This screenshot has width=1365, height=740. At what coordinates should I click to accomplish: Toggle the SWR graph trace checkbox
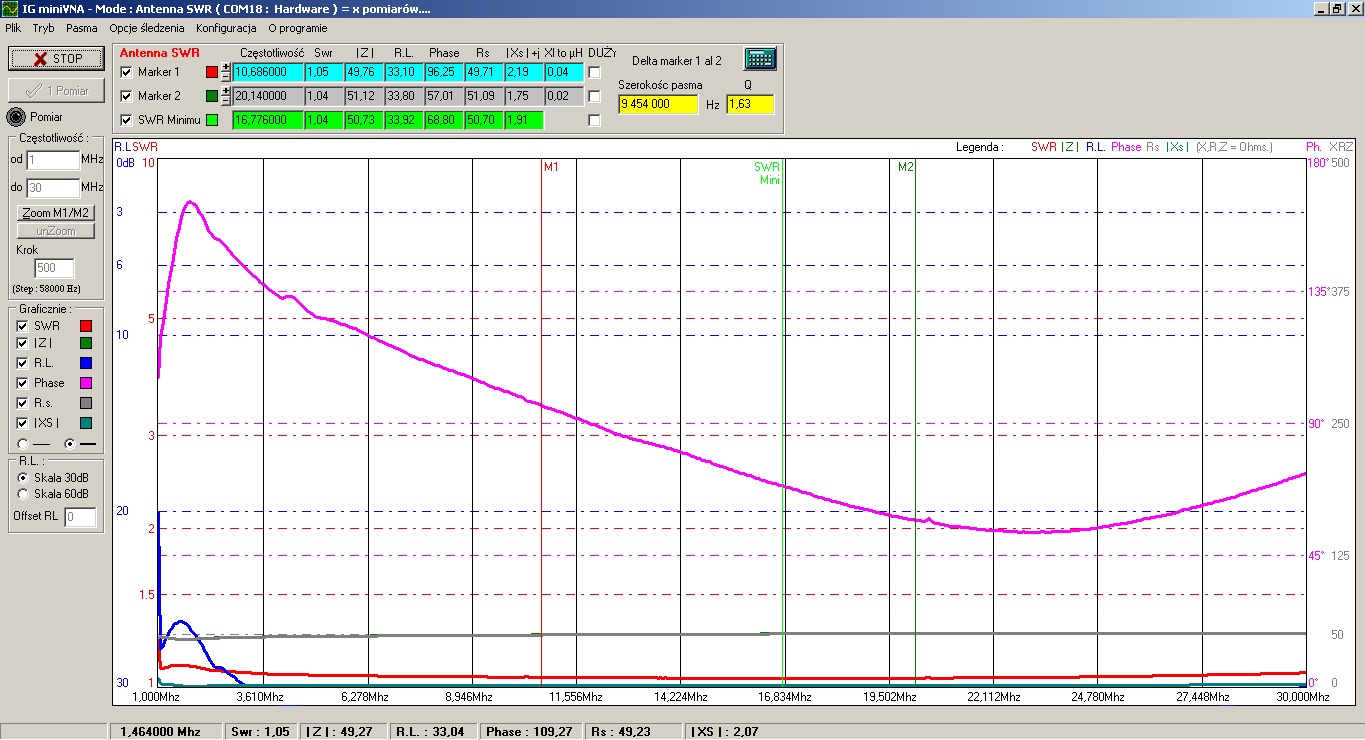(23, 326)
